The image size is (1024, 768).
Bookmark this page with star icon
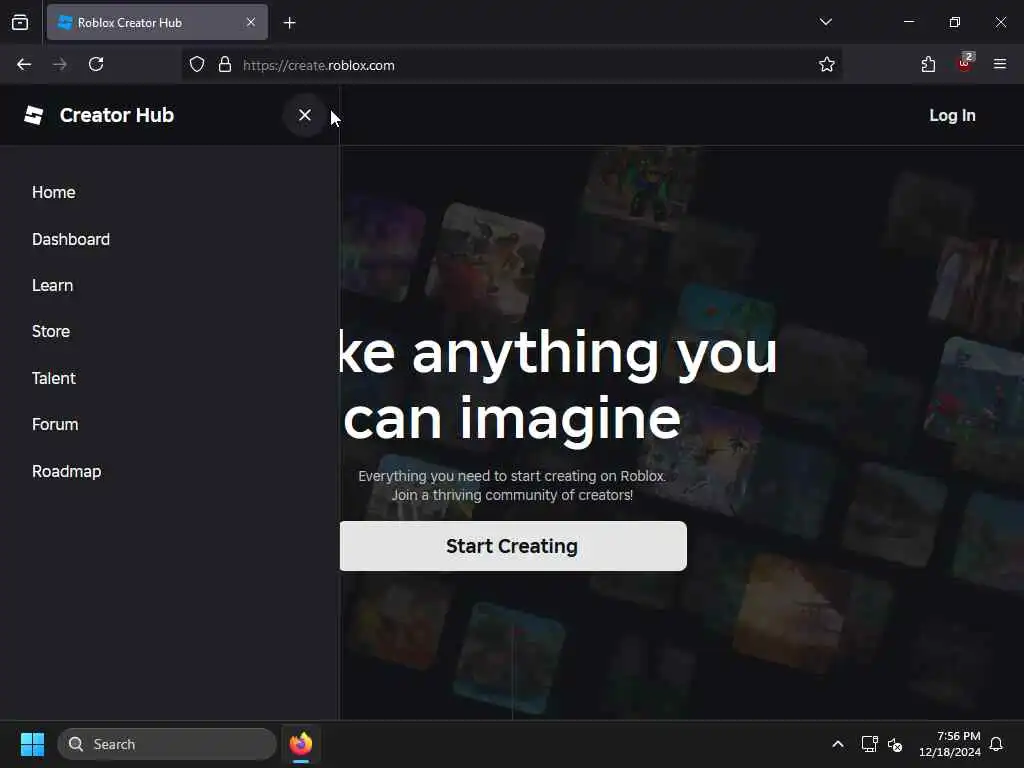click(x=827, y=65)
